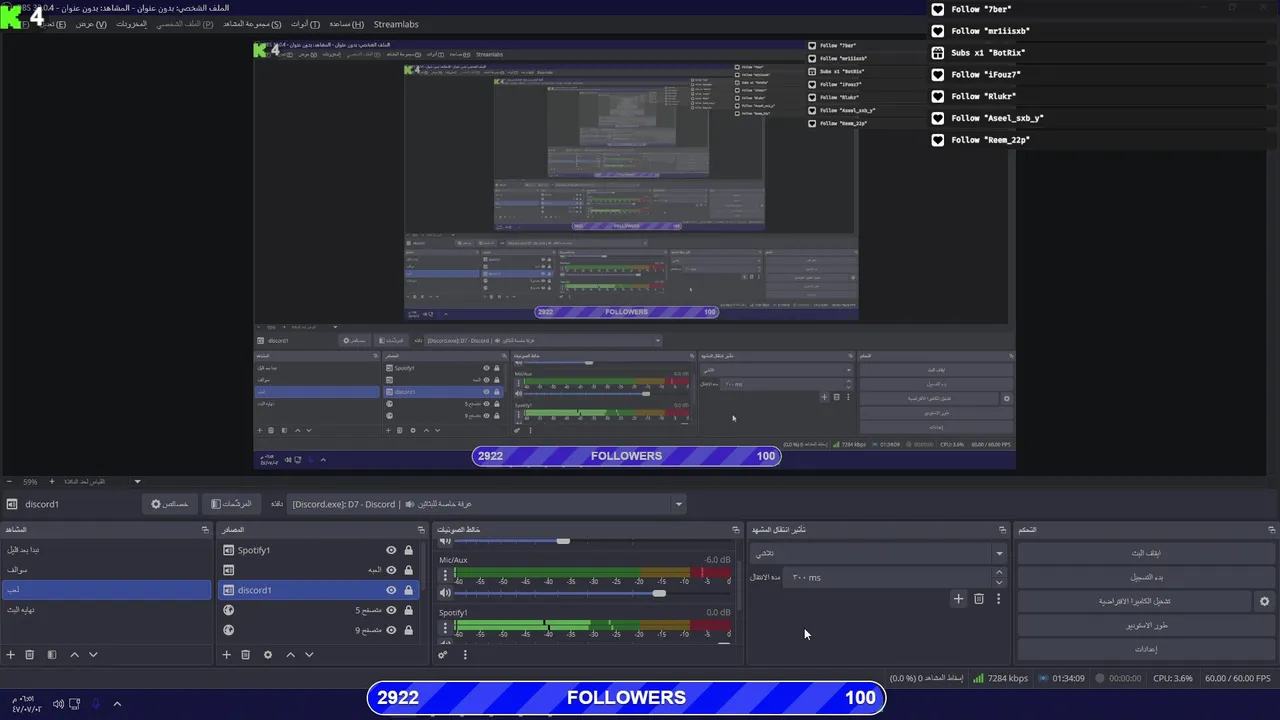Remove selected scene with trash icon
Screen dimensions: 1280x720
click(30, 655)
